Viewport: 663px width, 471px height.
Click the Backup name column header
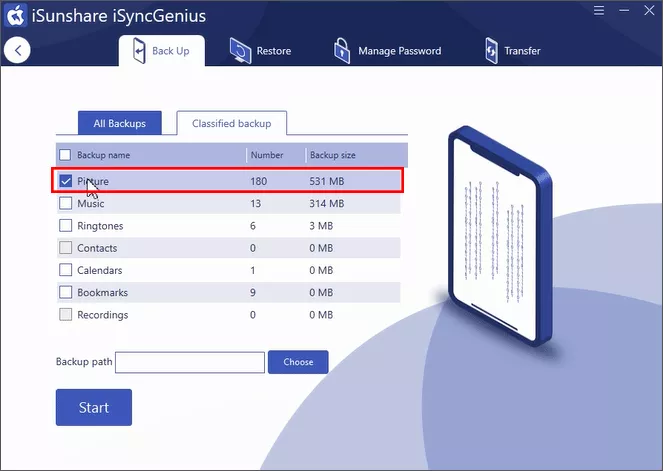tap(104, 155)
